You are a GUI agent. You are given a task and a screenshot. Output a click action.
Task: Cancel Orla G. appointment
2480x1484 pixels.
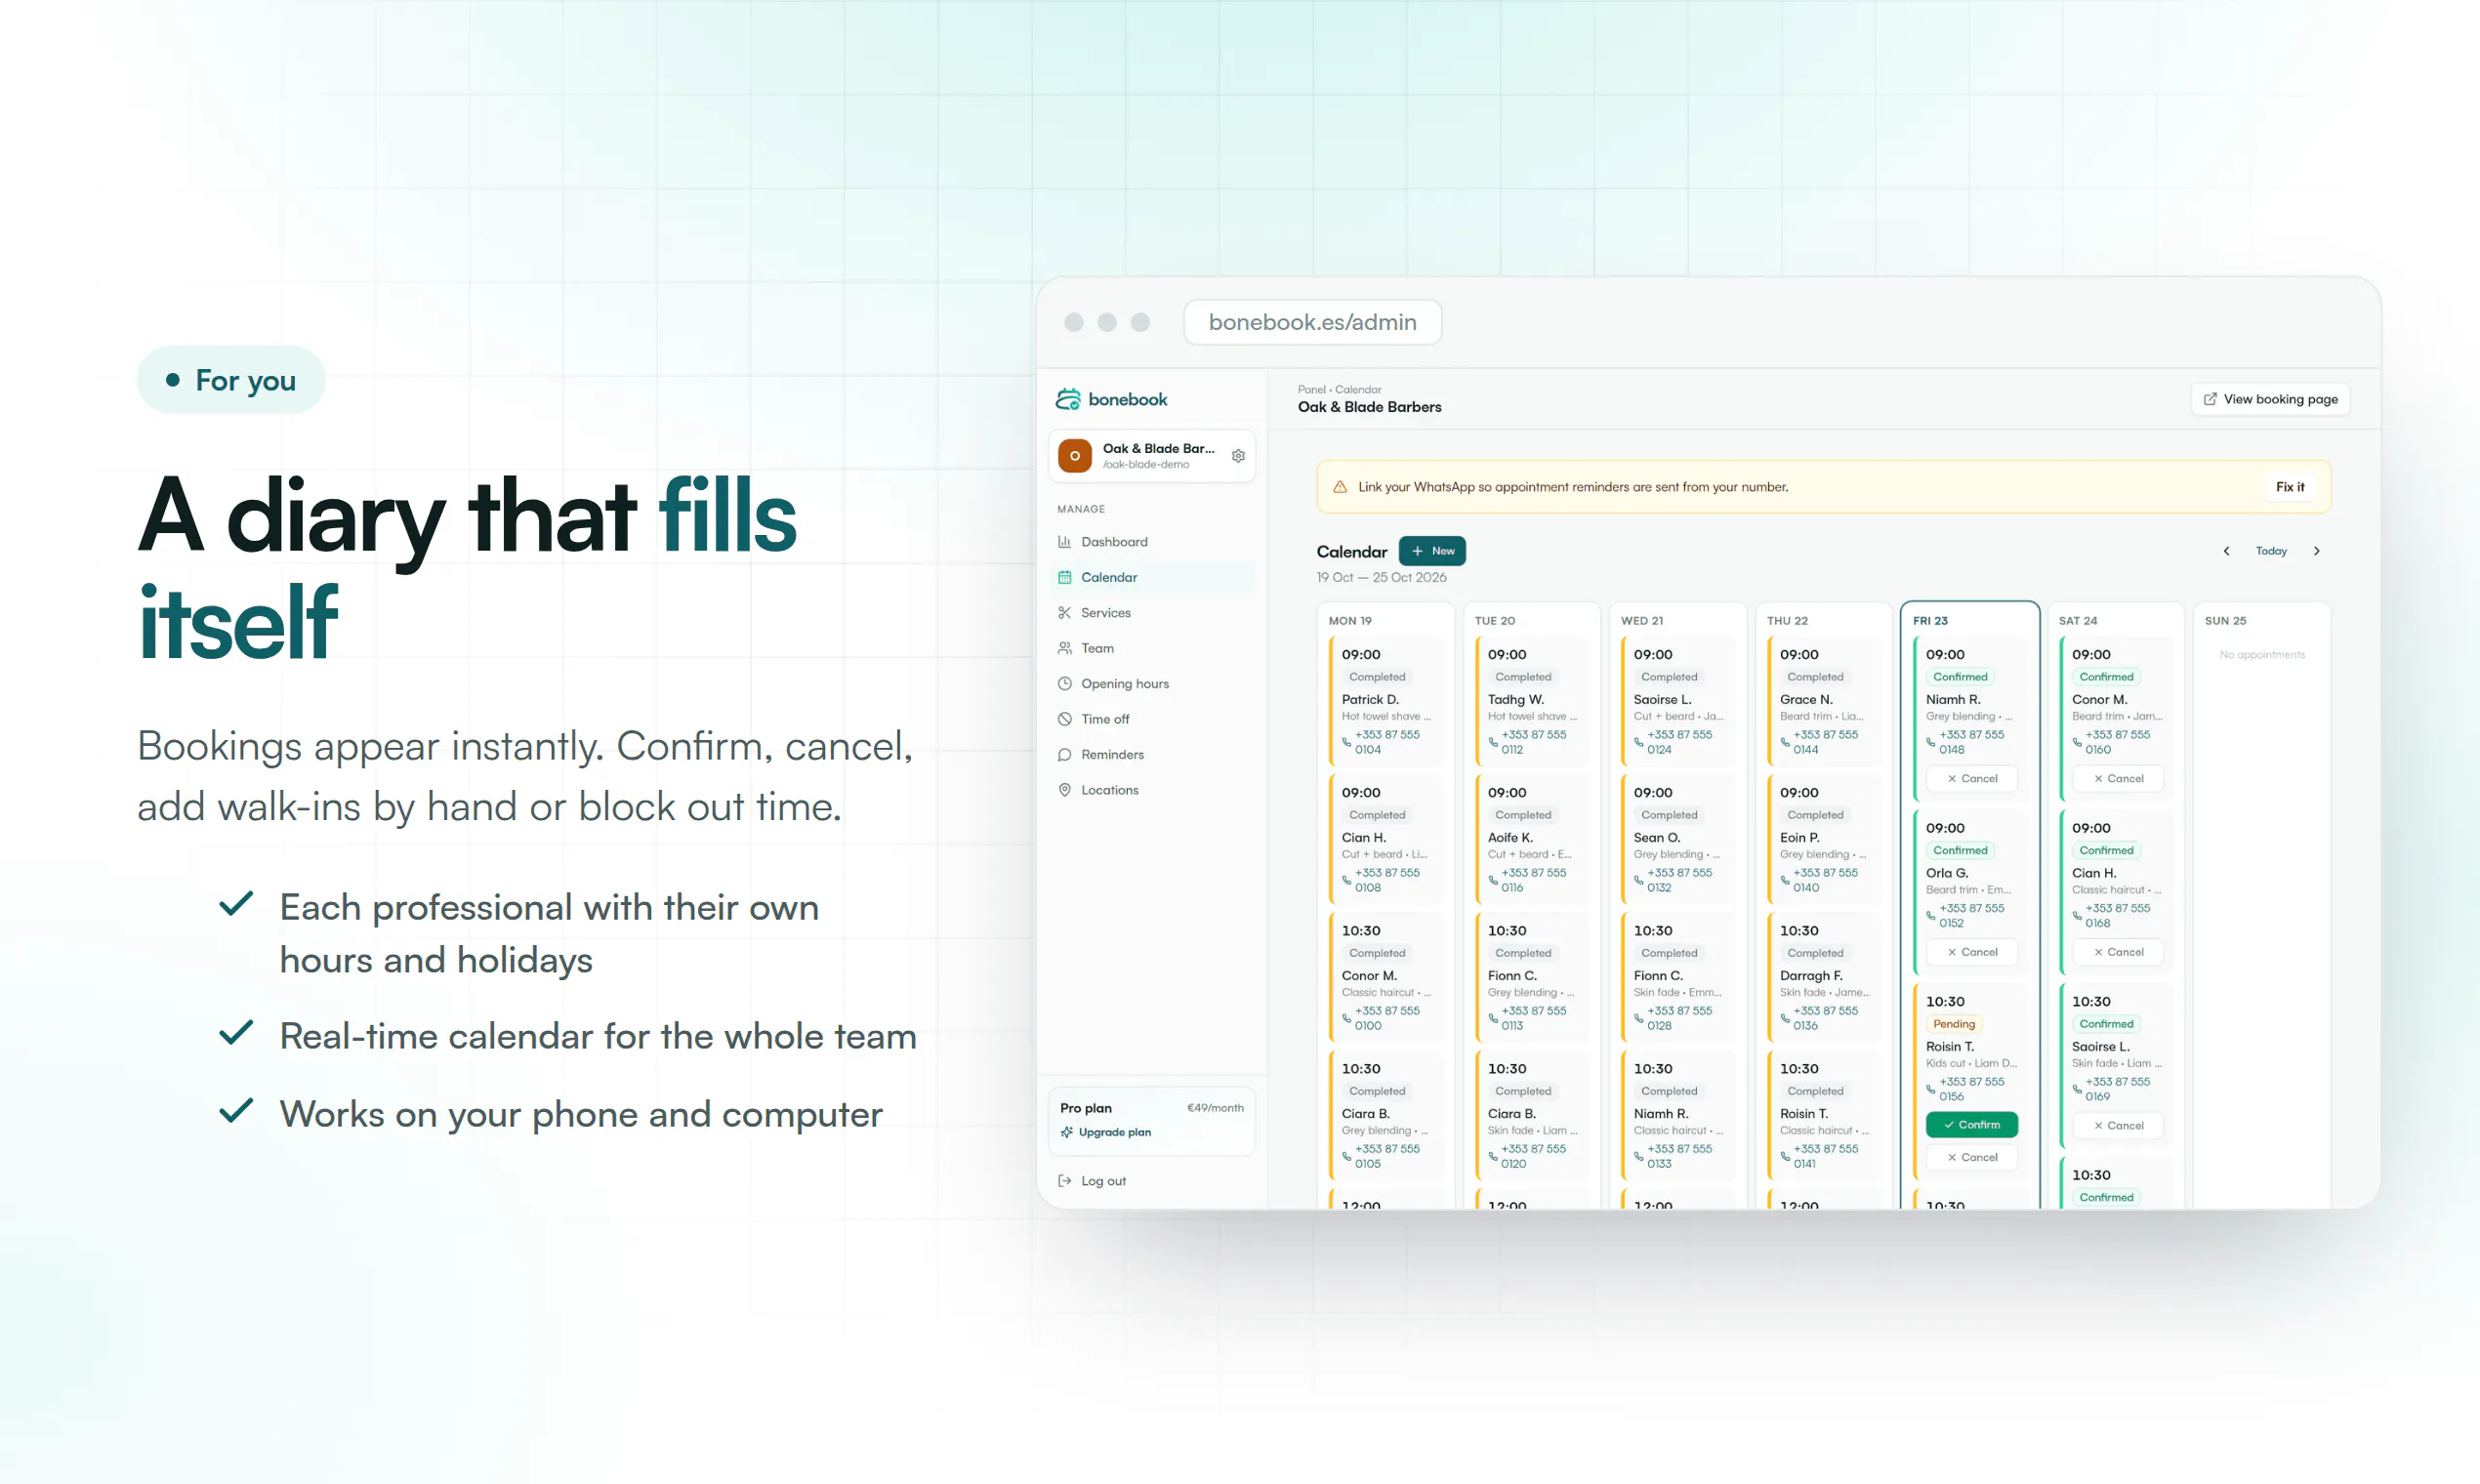click(1971, 952)
